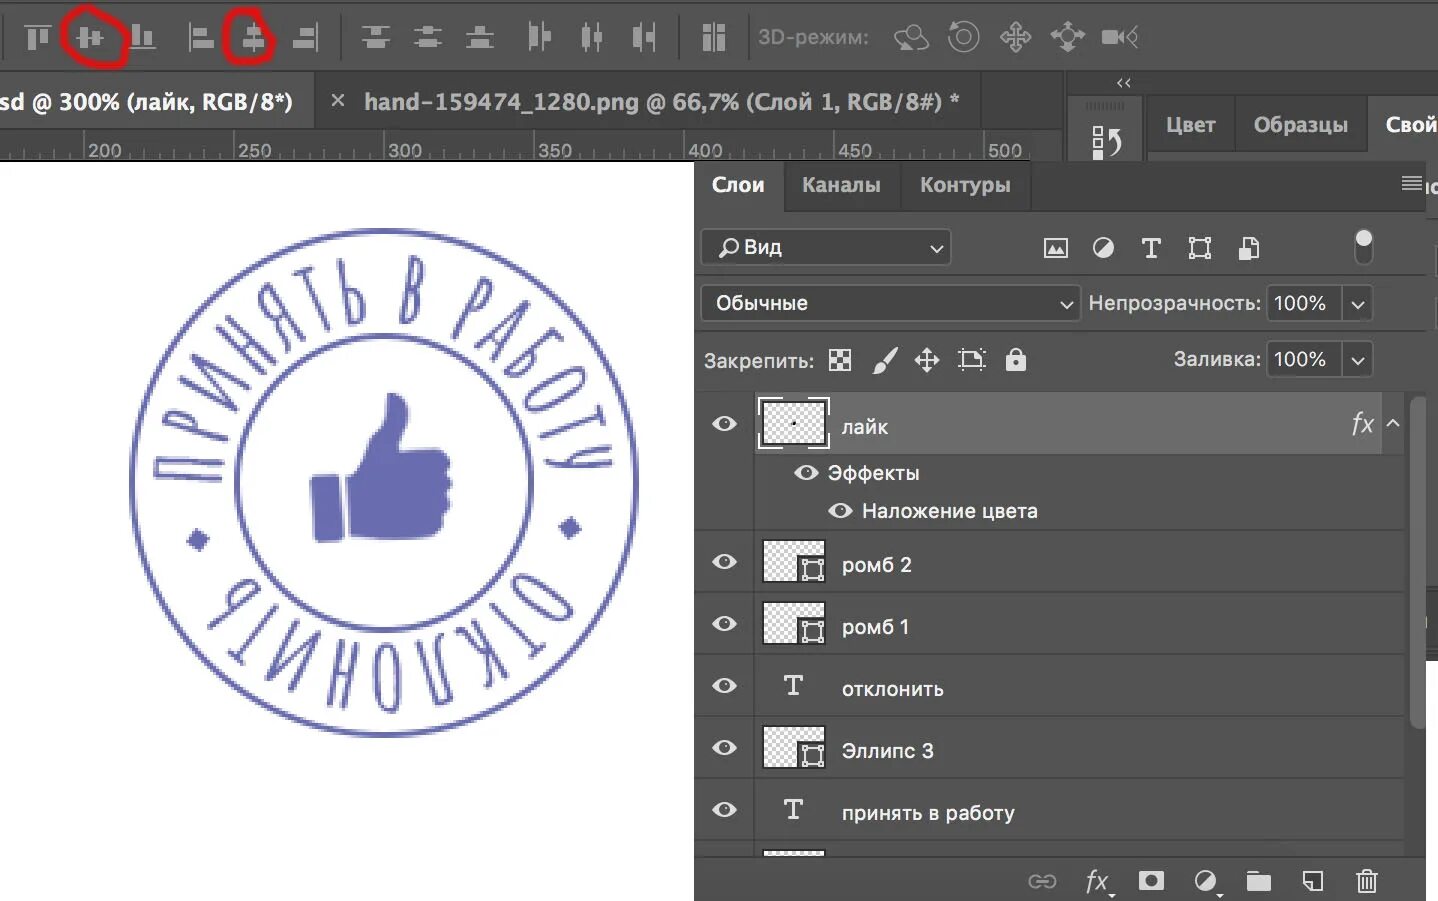This screenshot has height=901, width=1438.
Task: Distribute right edges icon
Action: click(644, 38)
